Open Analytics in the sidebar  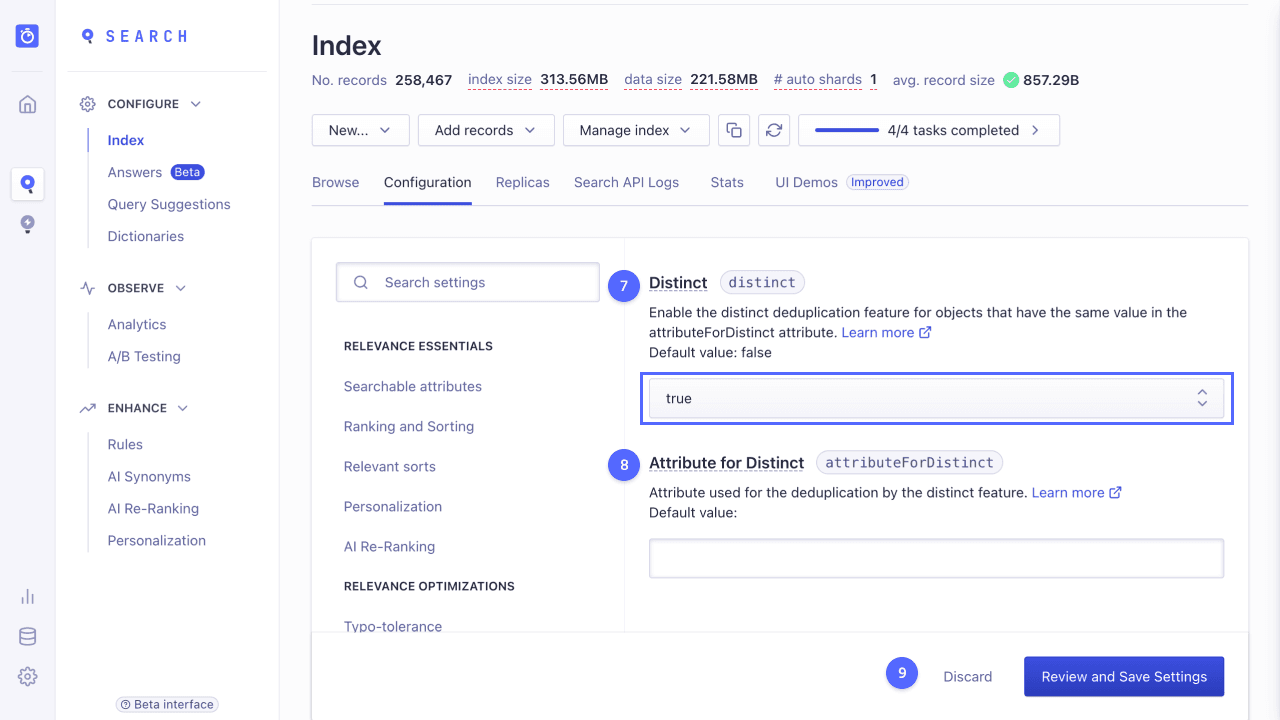click(137, 324)
